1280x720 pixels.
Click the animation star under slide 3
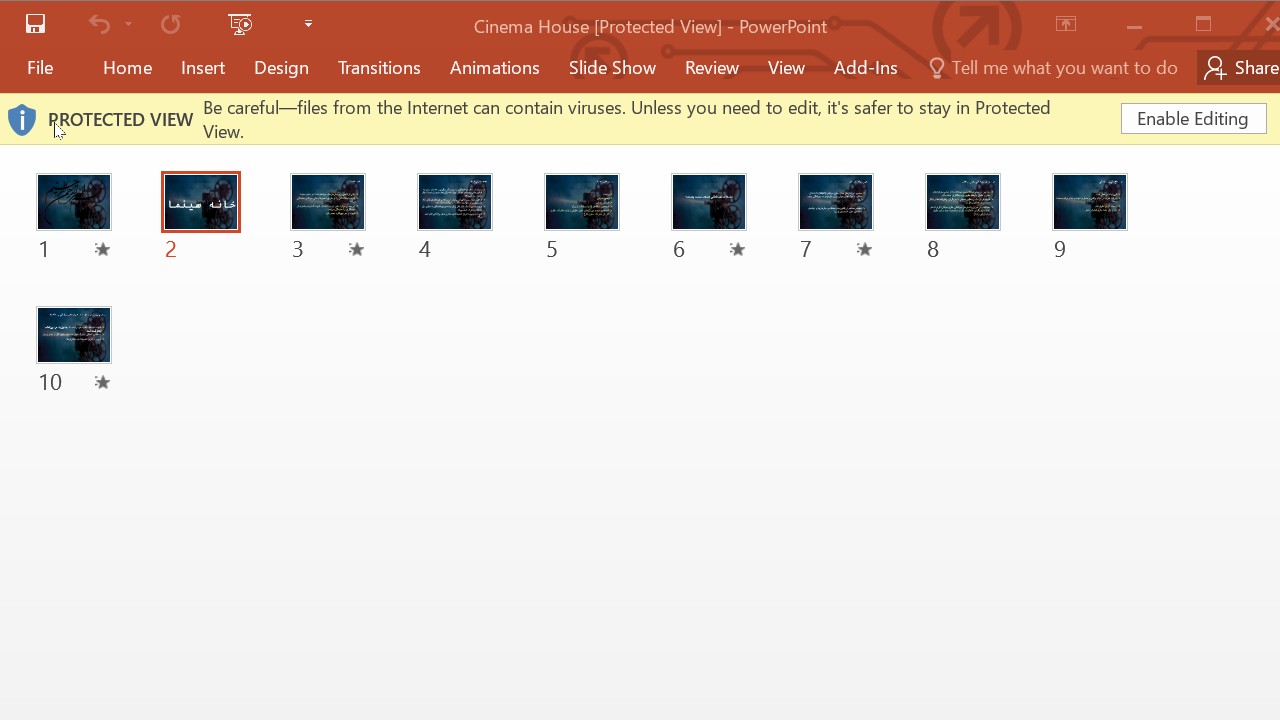coord(356,249)
